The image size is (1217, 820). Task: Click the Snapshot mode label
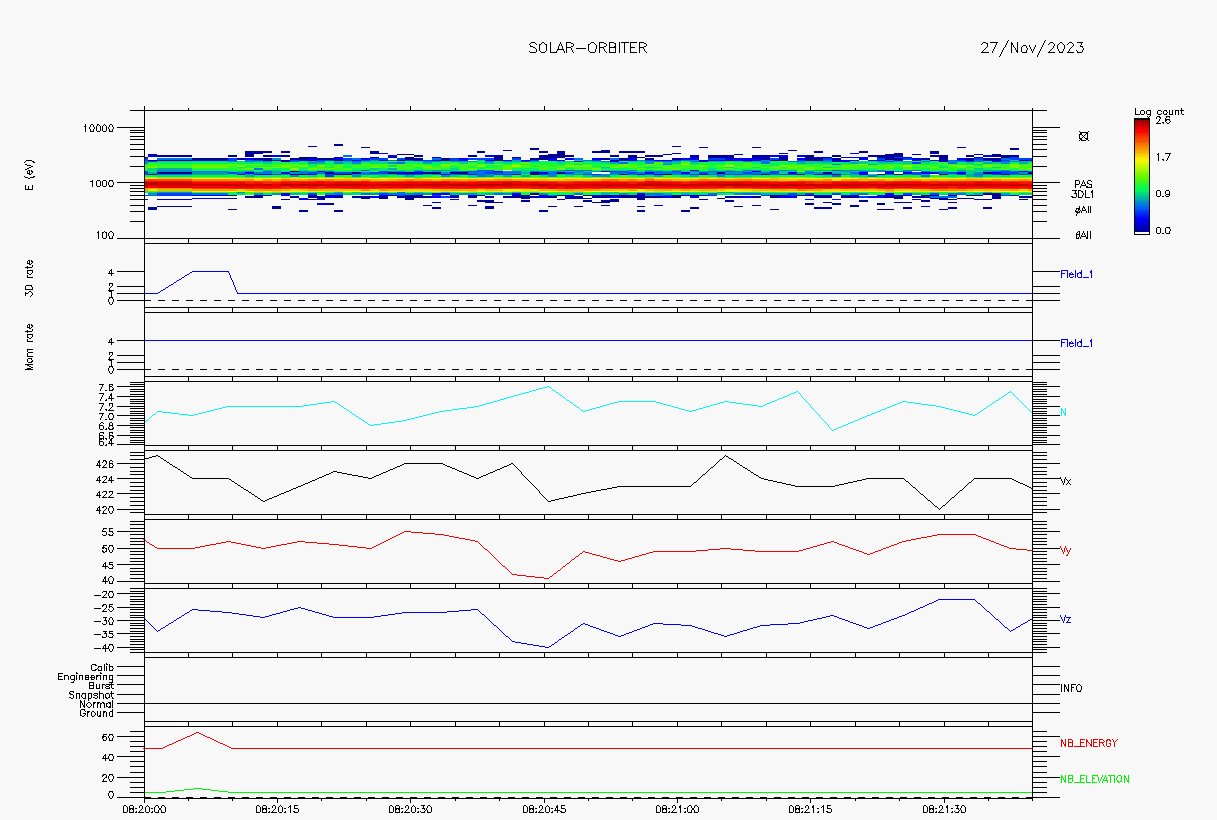(x=91, y=695)
